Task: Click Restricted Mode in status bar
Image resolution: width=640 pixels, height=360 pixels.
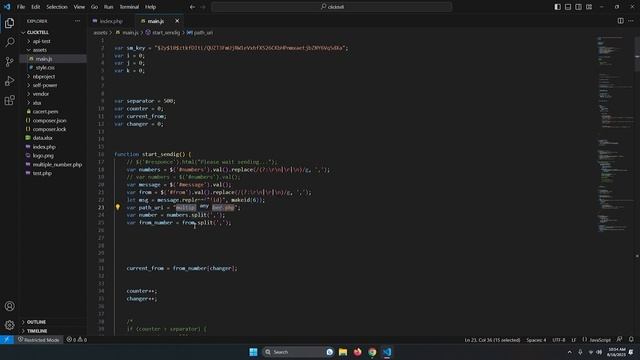Action: pos(39,340)
